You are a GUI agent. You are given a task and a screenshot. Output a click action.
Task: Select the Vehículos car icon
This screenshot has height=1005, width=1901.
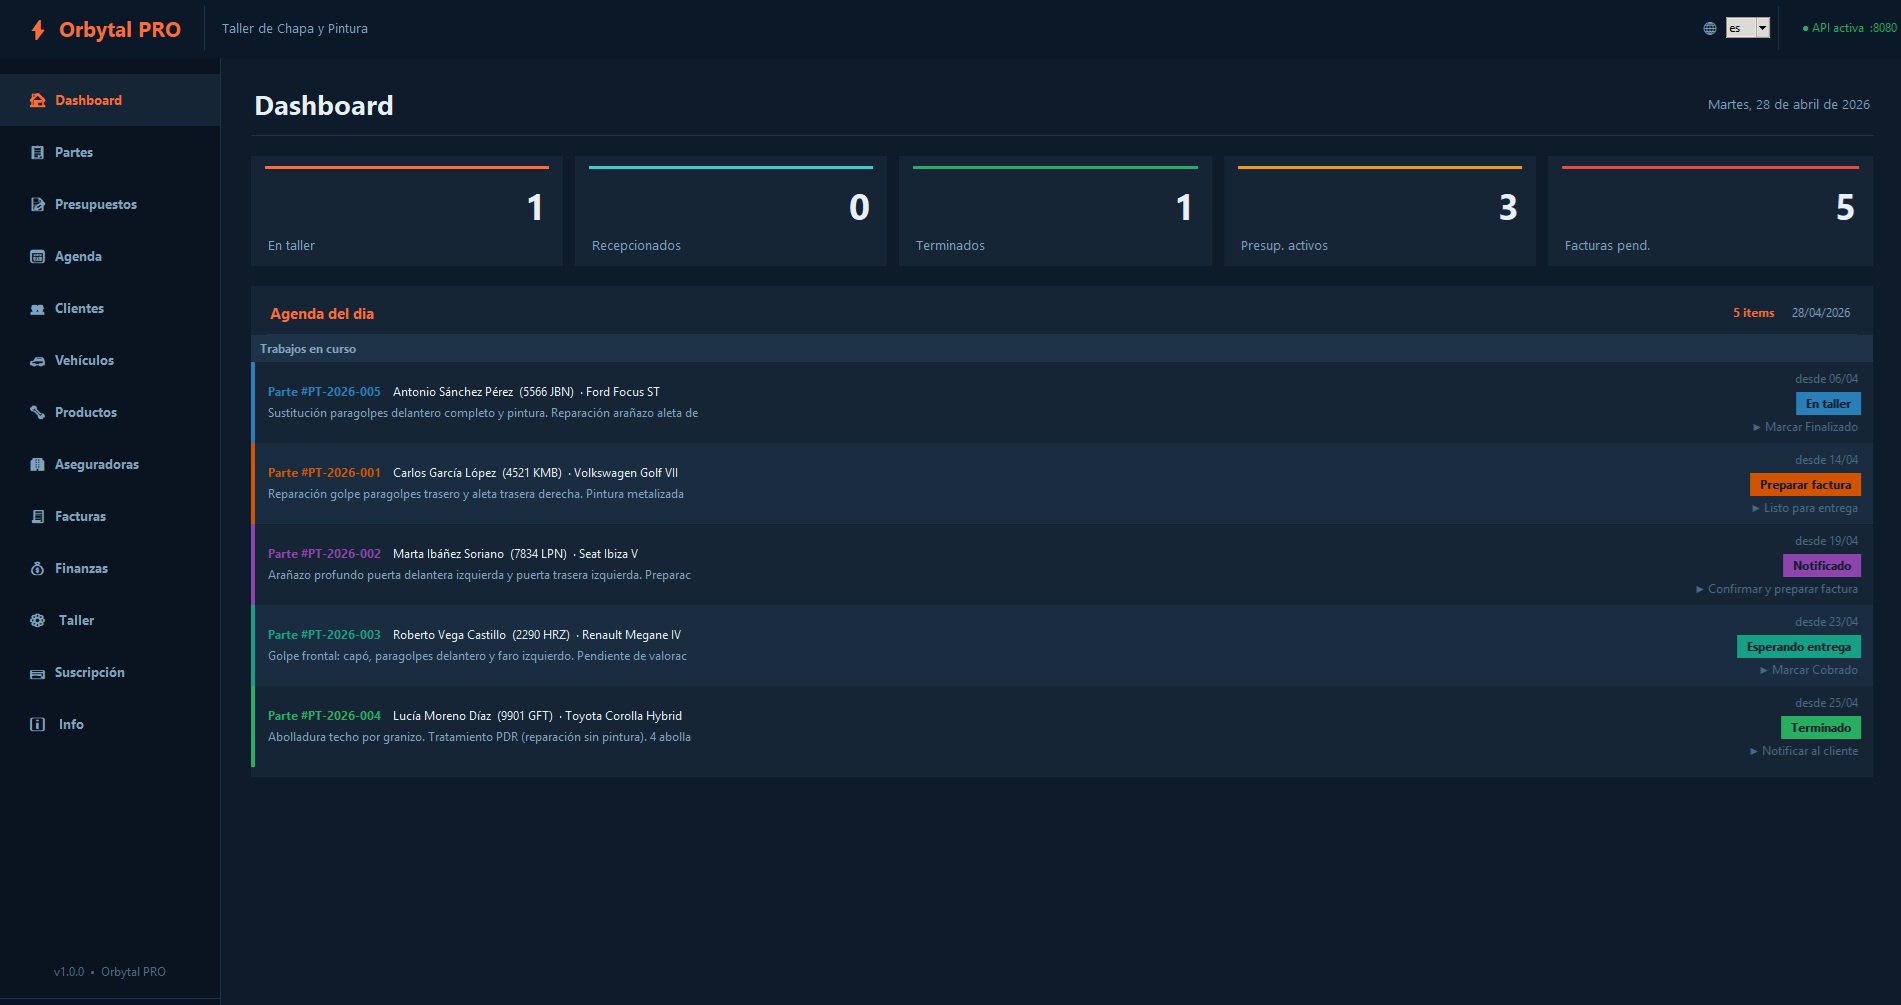pos(37,360)
